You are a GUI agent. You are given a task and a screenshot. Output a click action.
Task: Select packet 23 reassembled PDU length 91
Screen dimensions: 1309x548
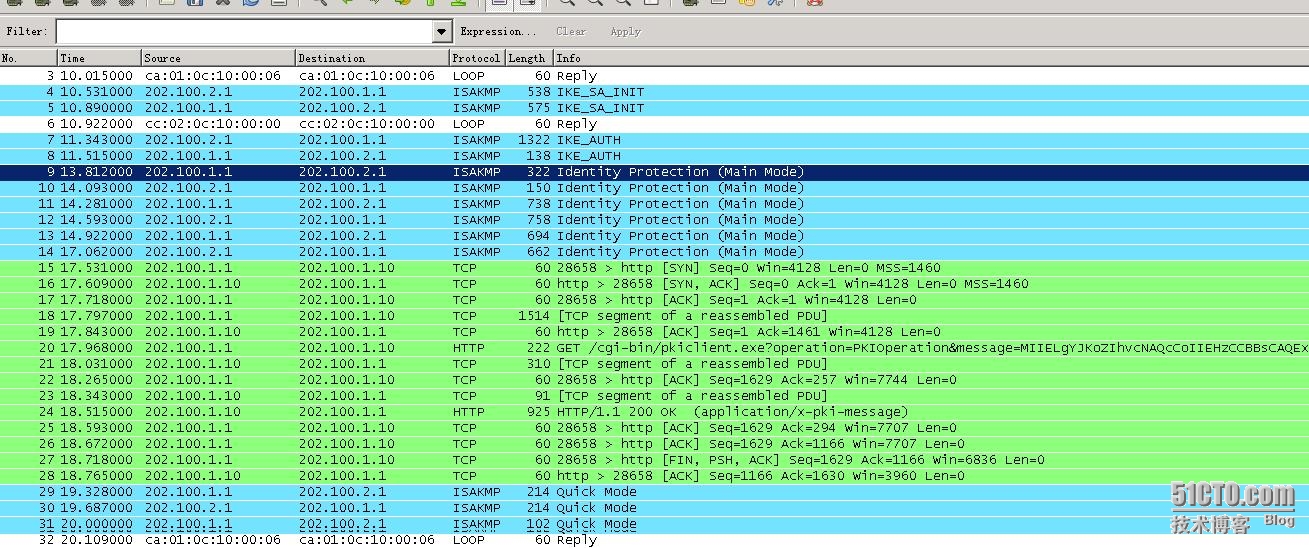[654, 396]
